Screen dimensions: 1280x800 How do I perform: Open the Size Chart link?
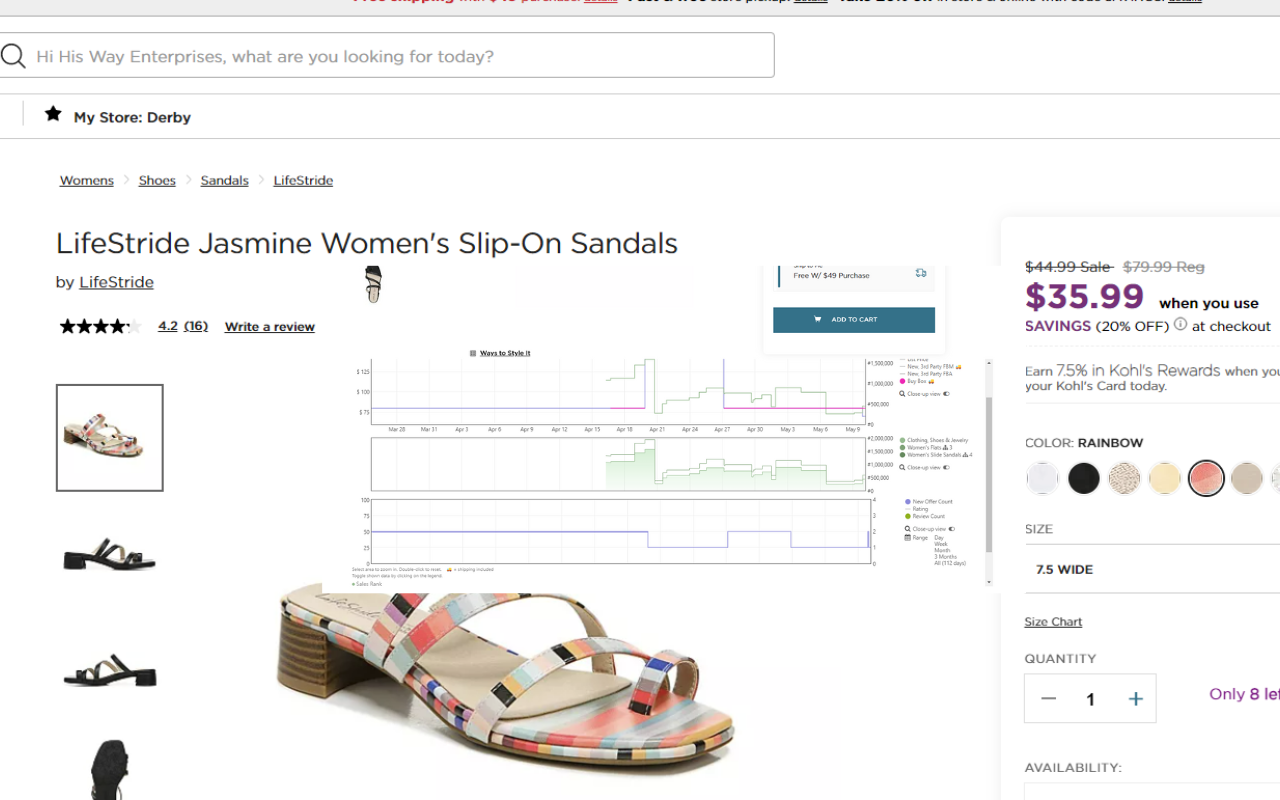[1053, 622]
